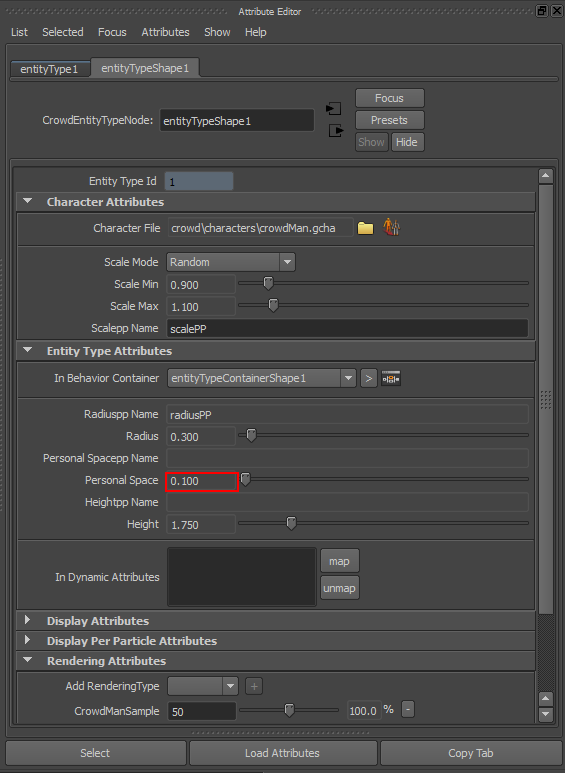The width and height of the screenshot is (565, 773).
Task: Click the input connection arrow icon
Action: point(334,108)
